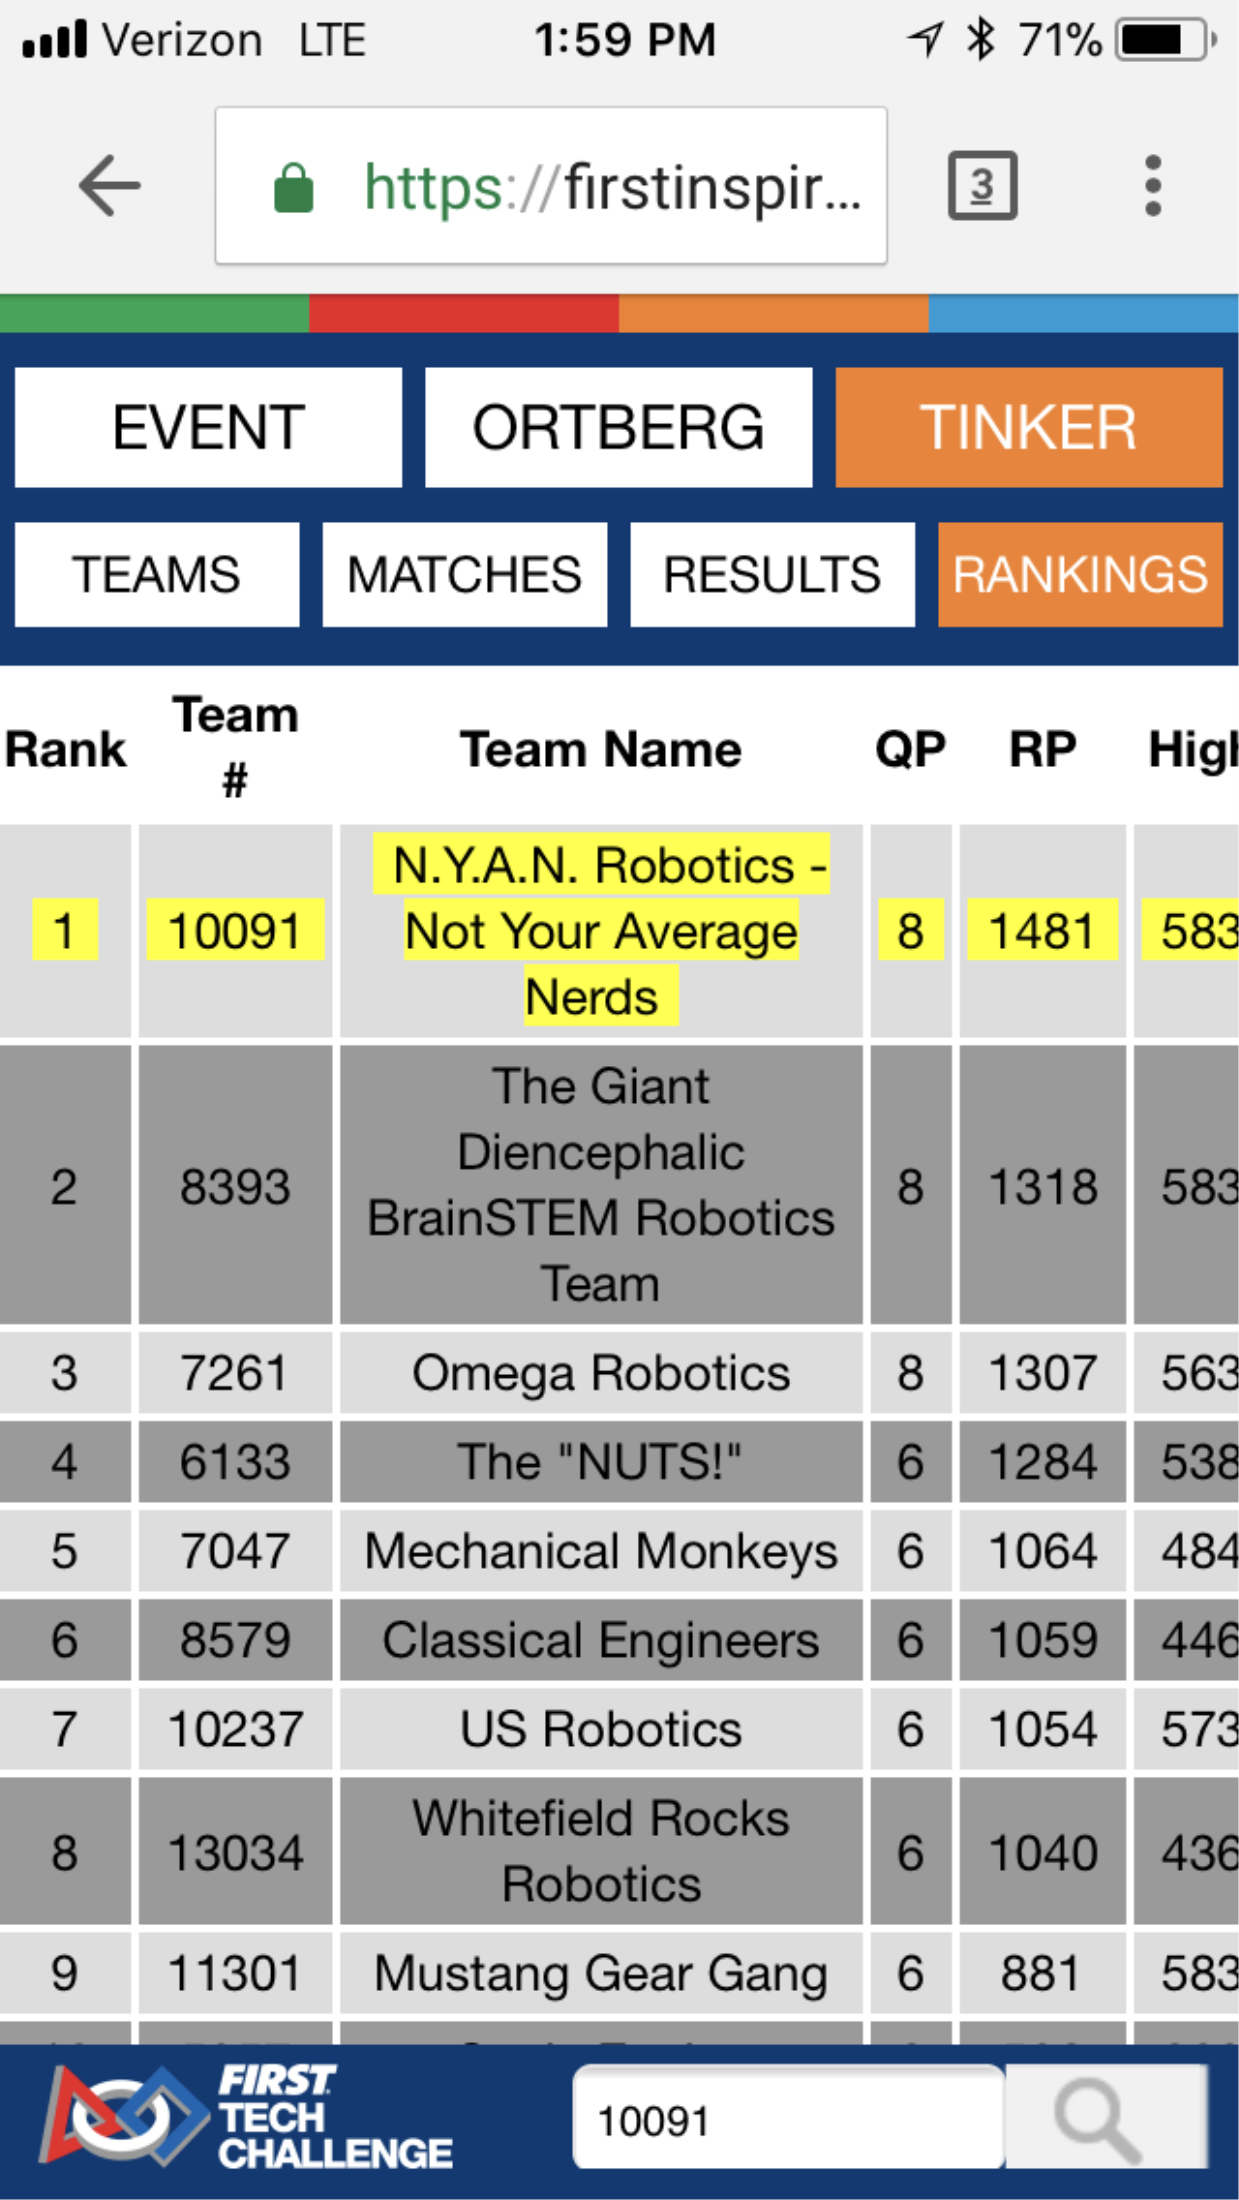
Task: Tap the firstinspires URL address bar
Action: (x=551, y=186)
